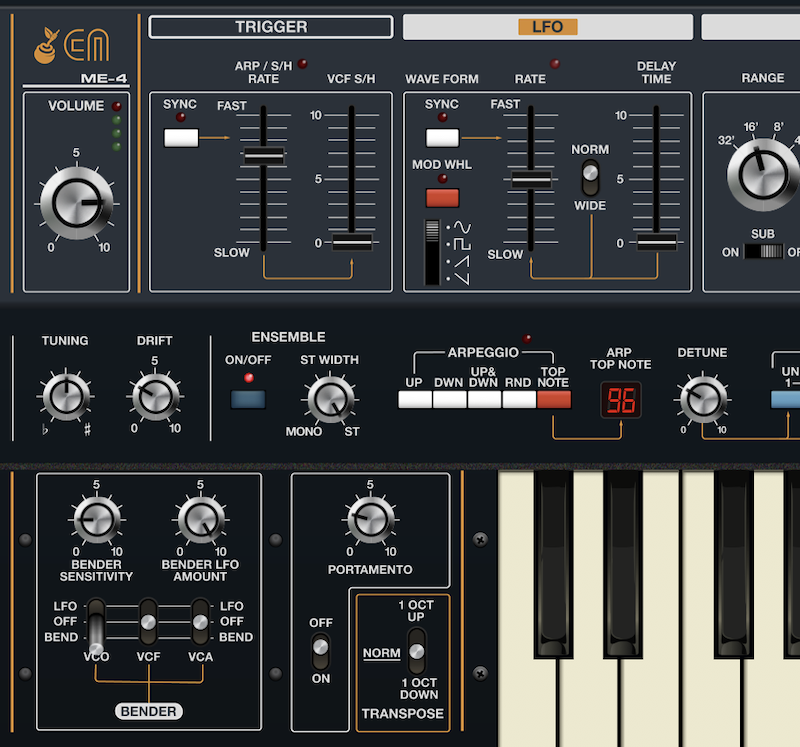Flip the LFO NORM/WIDE switch
The image size is (800, 747).
590,177
